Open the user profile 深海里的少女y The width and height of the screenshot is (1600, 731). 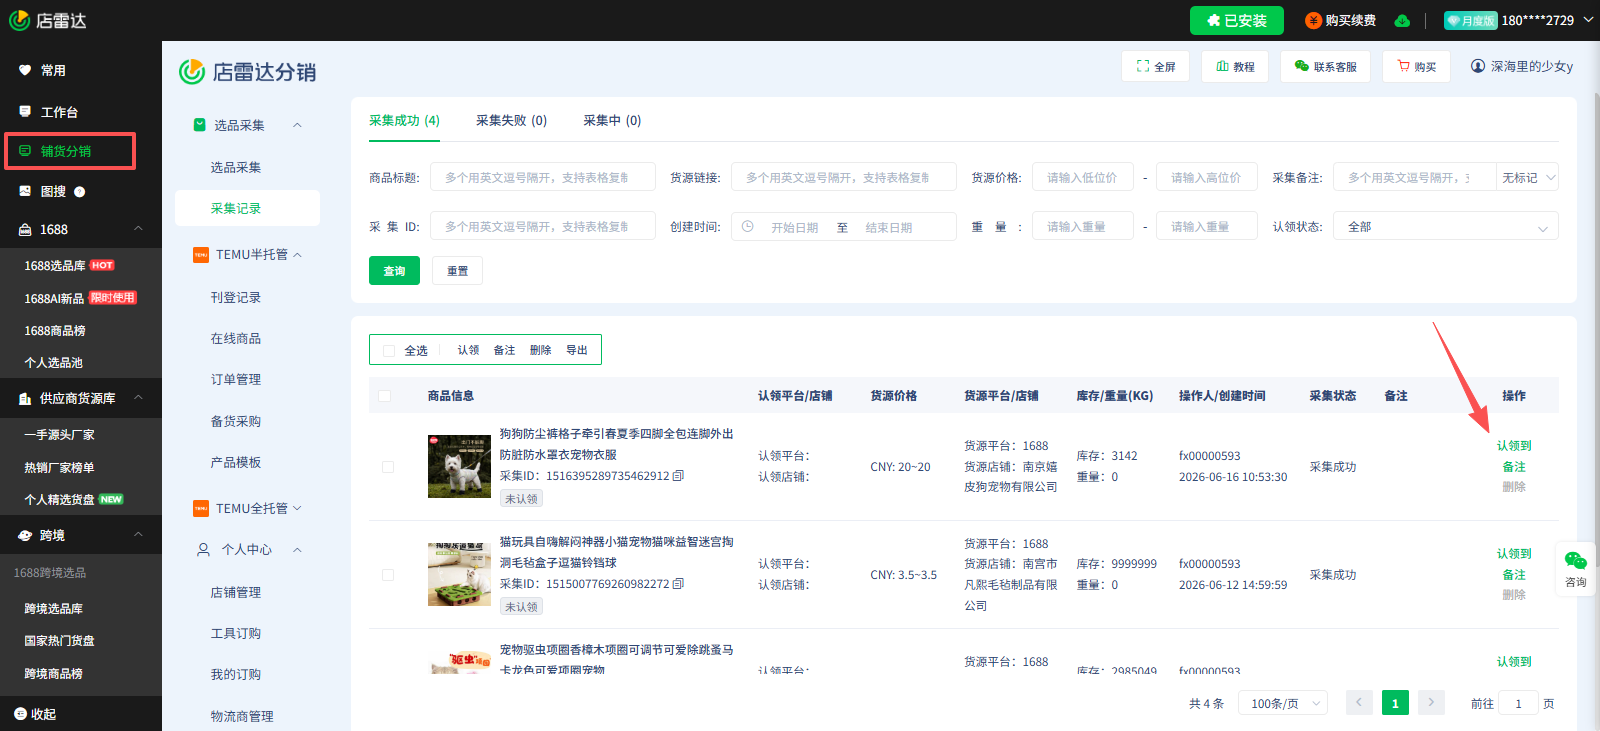(x=1521, y=66)
